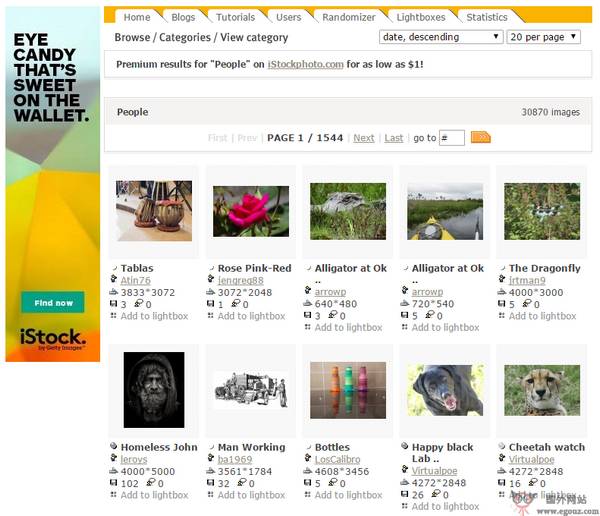Open the date, descending sort dropdown

click(441, 37)
